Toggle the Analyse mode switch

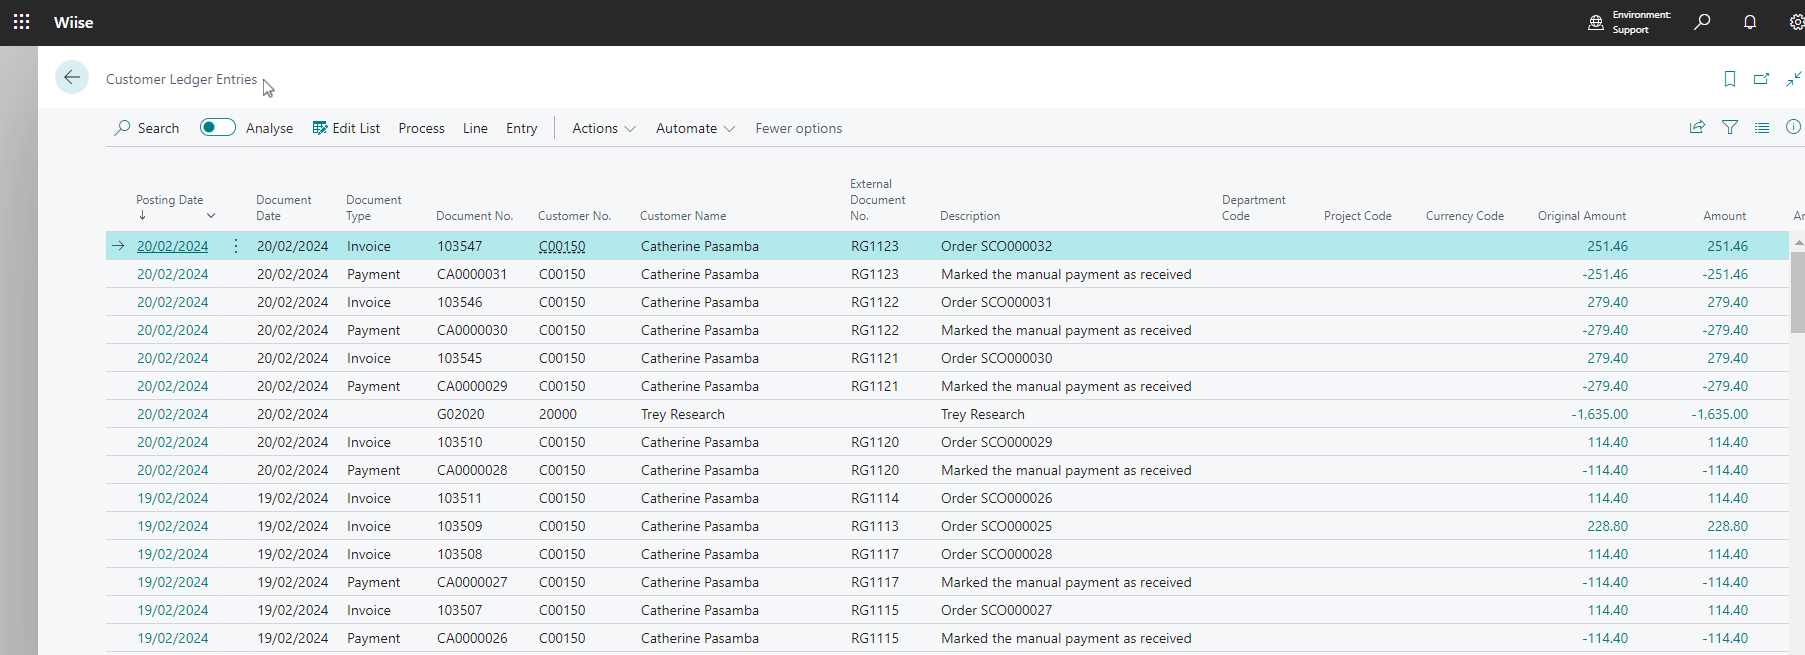pyautogui.click(x=217, y=127)
